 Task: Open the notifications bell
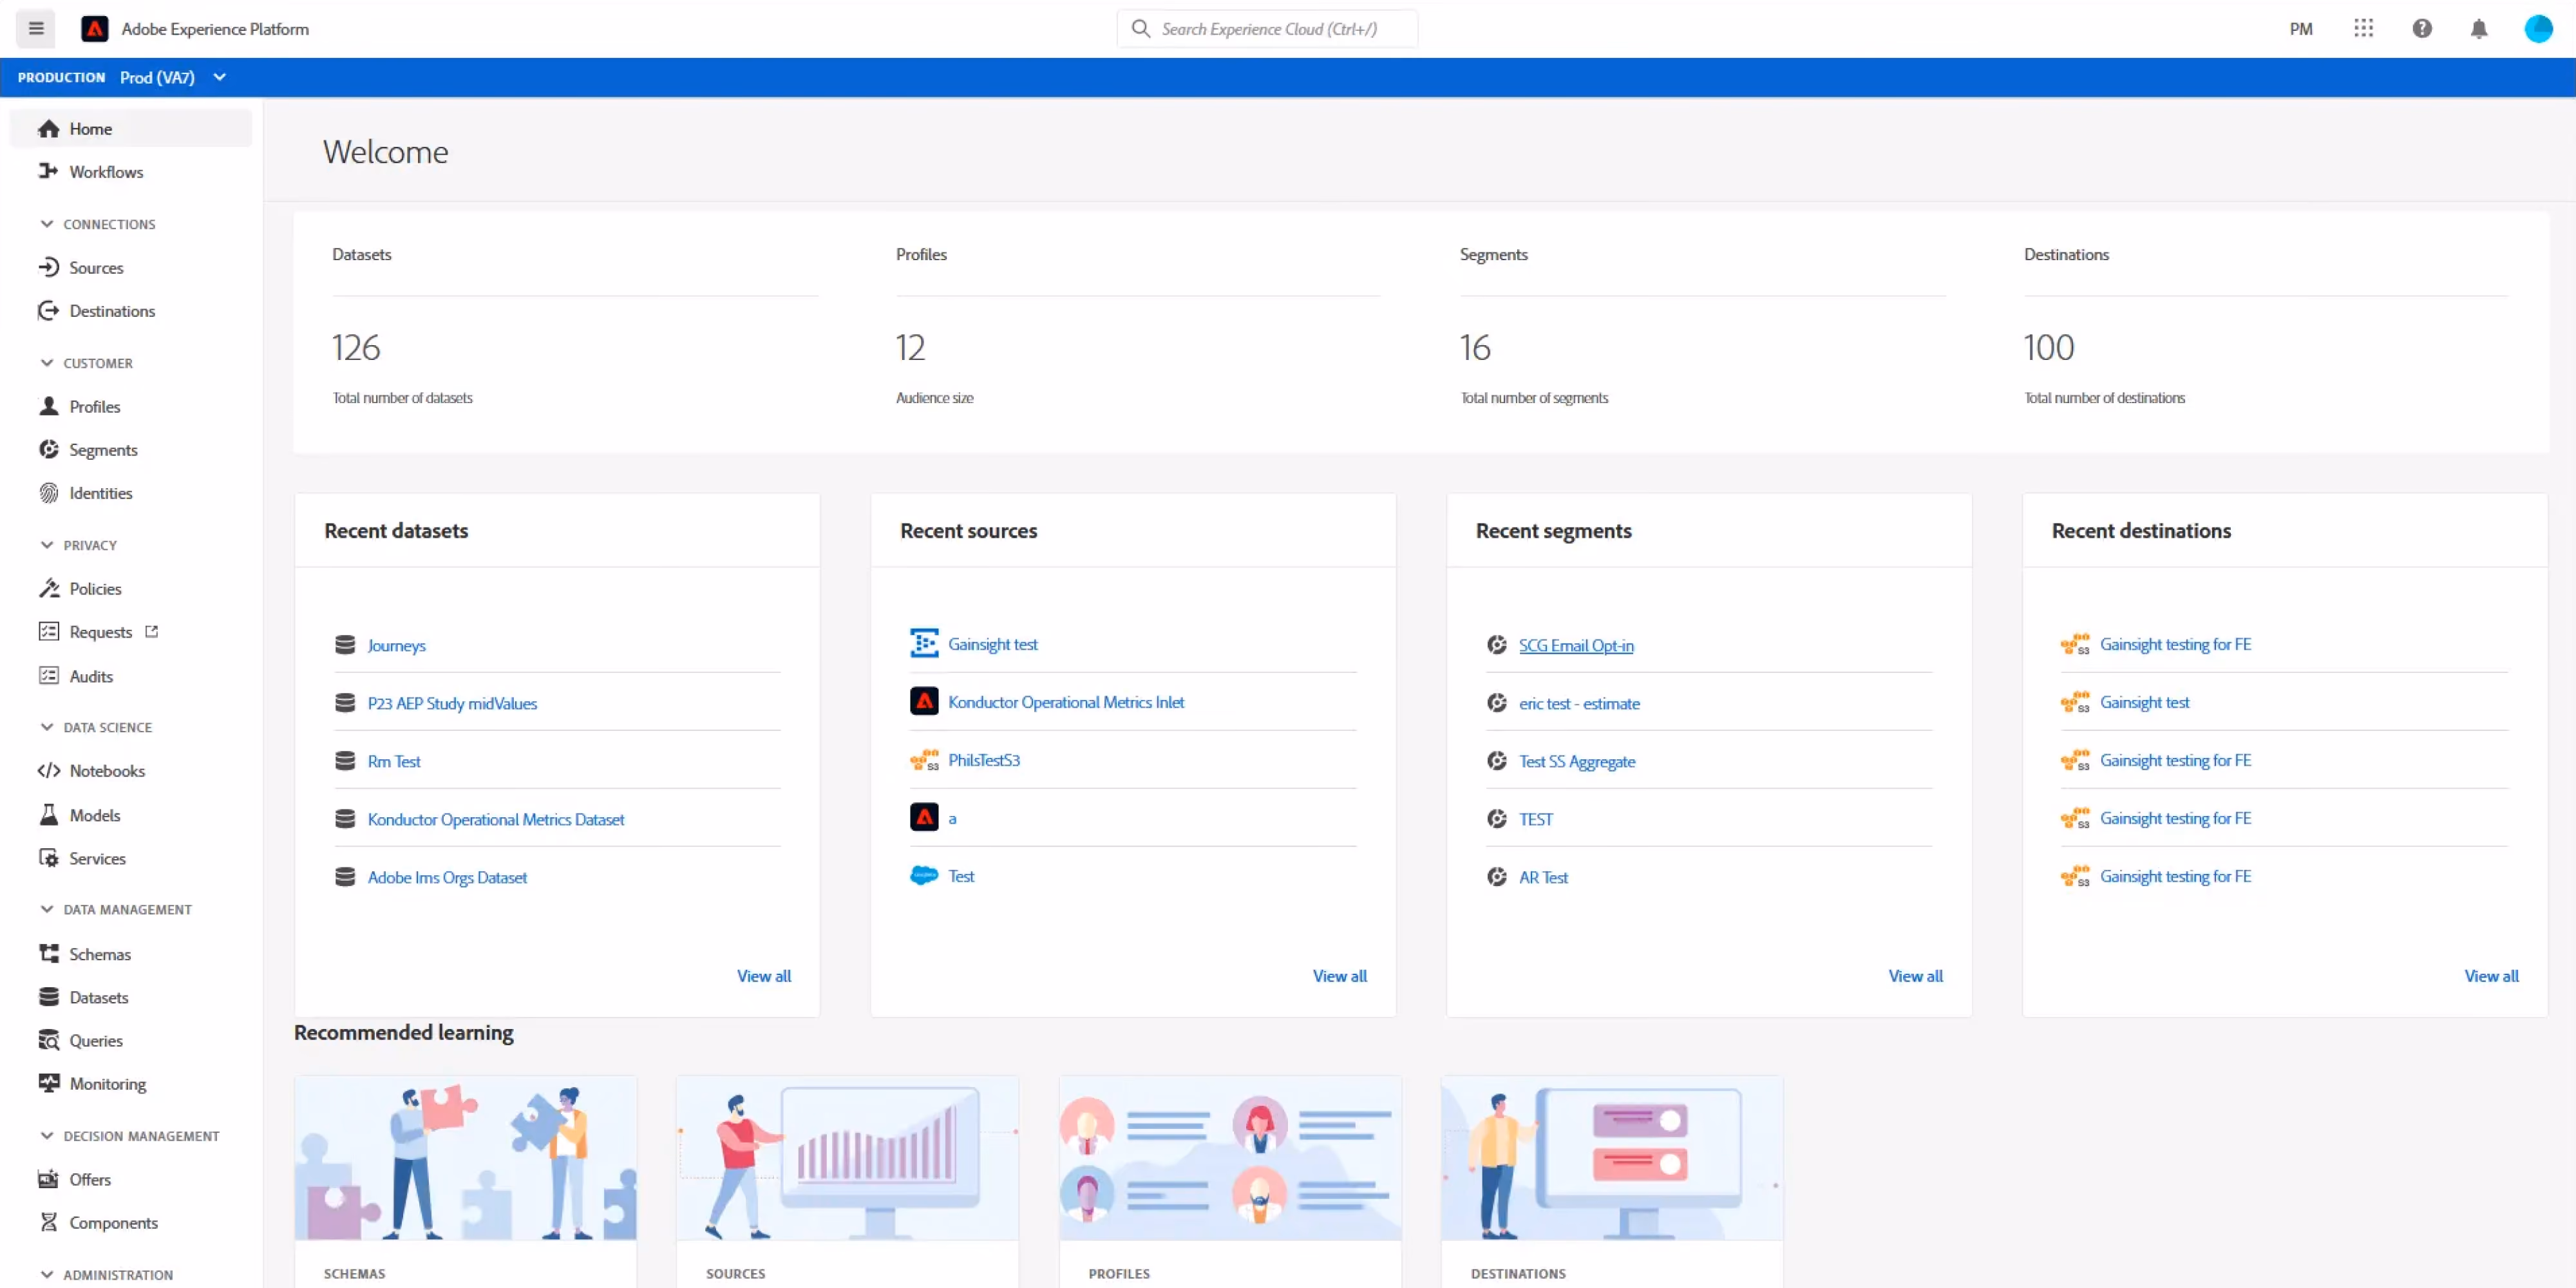pyautogui.click(x=2479, y=29)
